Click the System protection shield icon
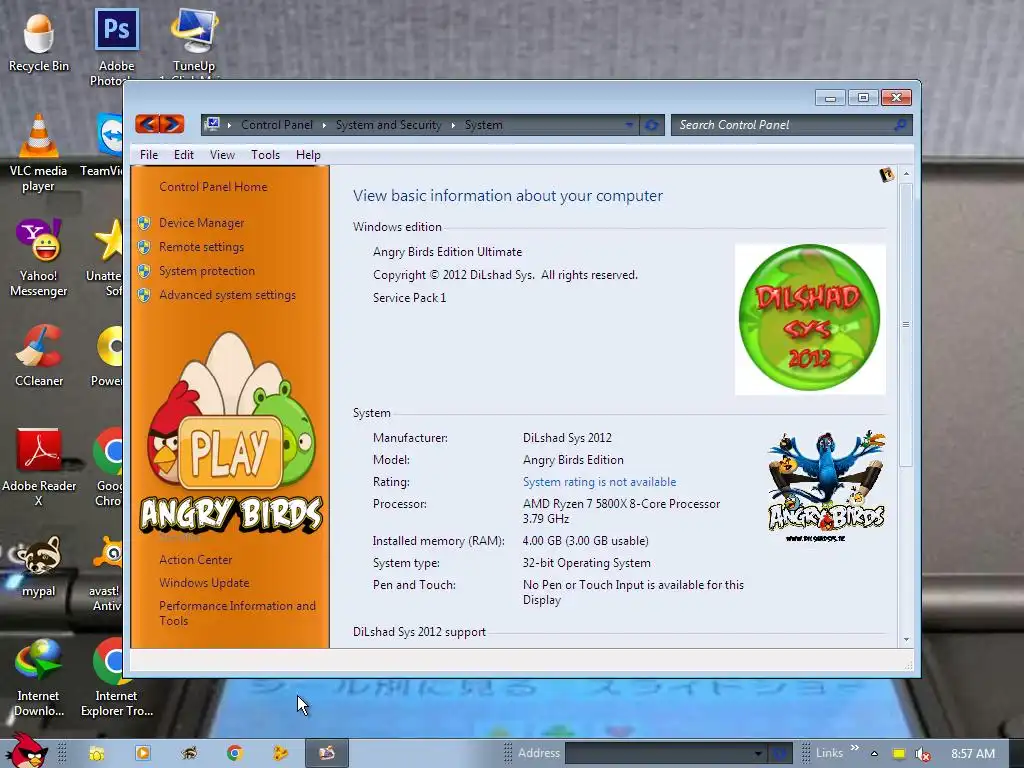1024x768 pixels. (145, 271)
